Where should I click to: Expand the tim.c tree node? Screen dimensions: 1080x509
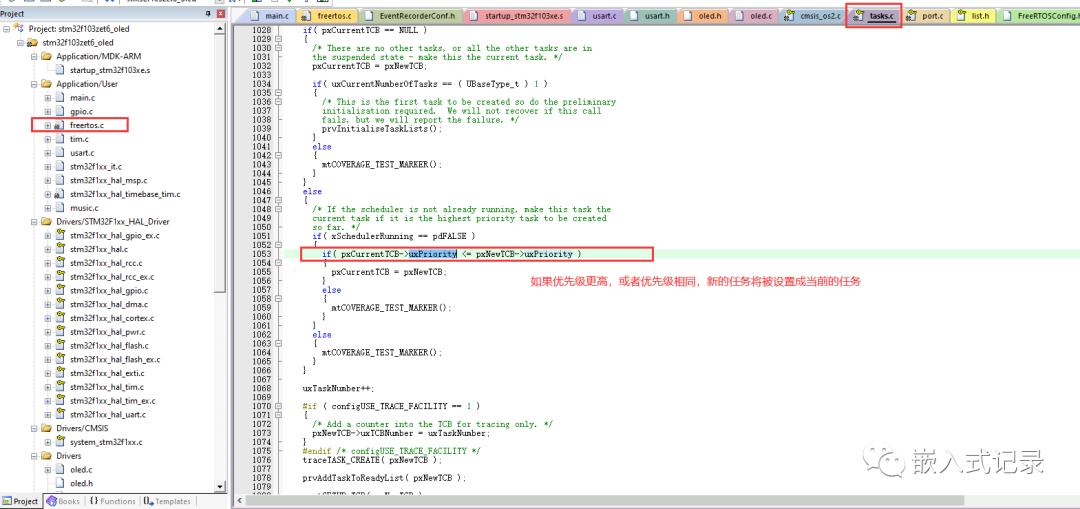point(48,139)
